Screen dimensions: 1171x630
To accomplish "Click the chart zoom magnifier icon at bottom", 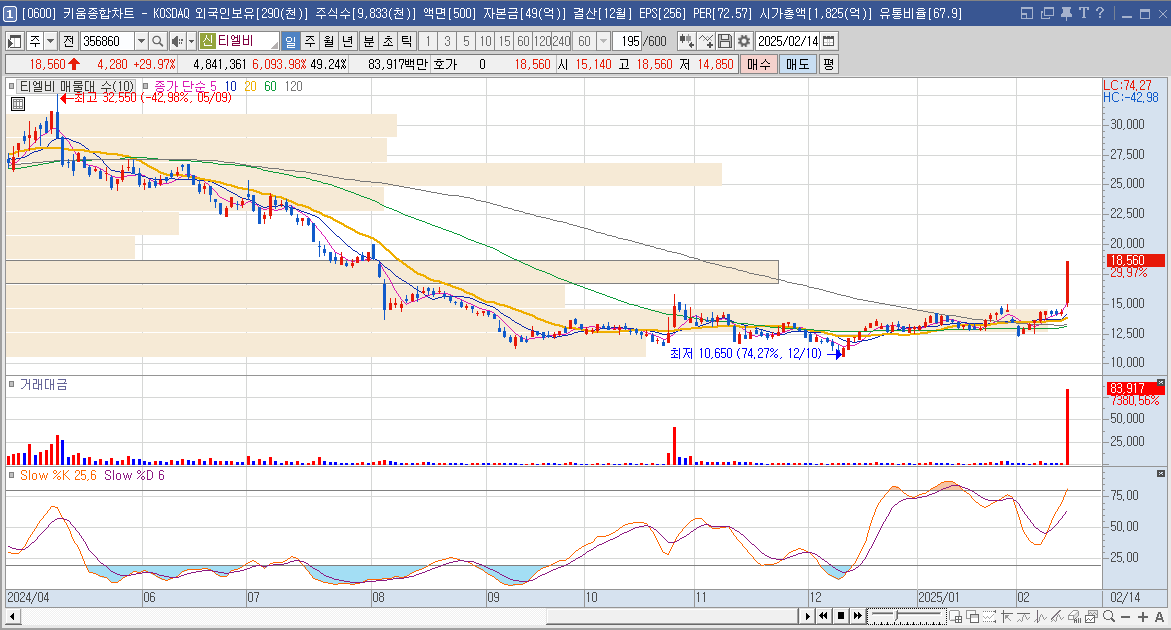I will coord(1109,617).
